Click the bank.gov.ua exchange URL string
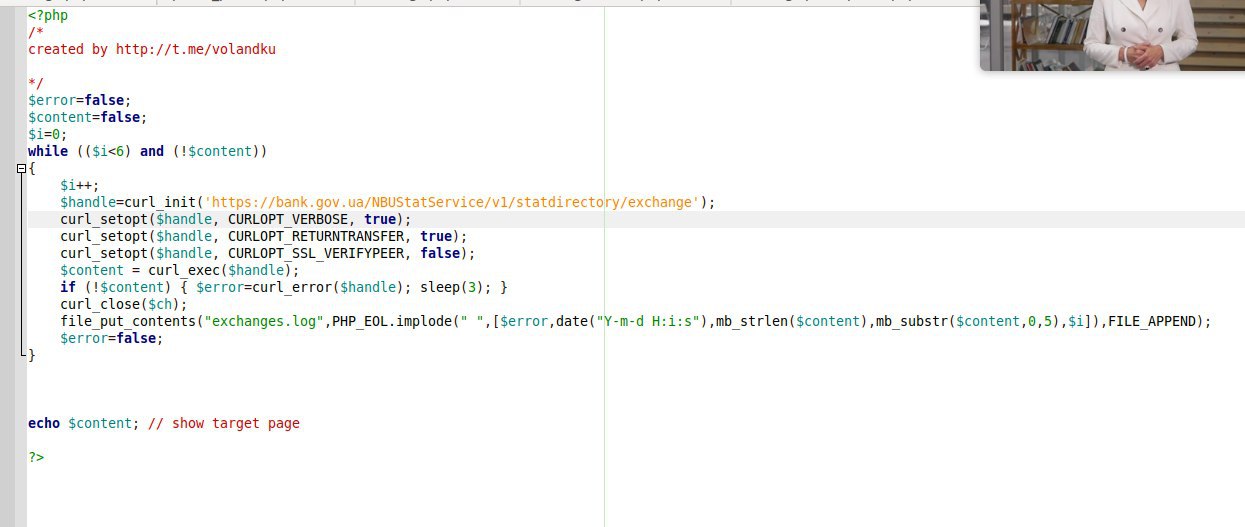The height and width of the screenshot is (527, 1245). tap(452, 202)
